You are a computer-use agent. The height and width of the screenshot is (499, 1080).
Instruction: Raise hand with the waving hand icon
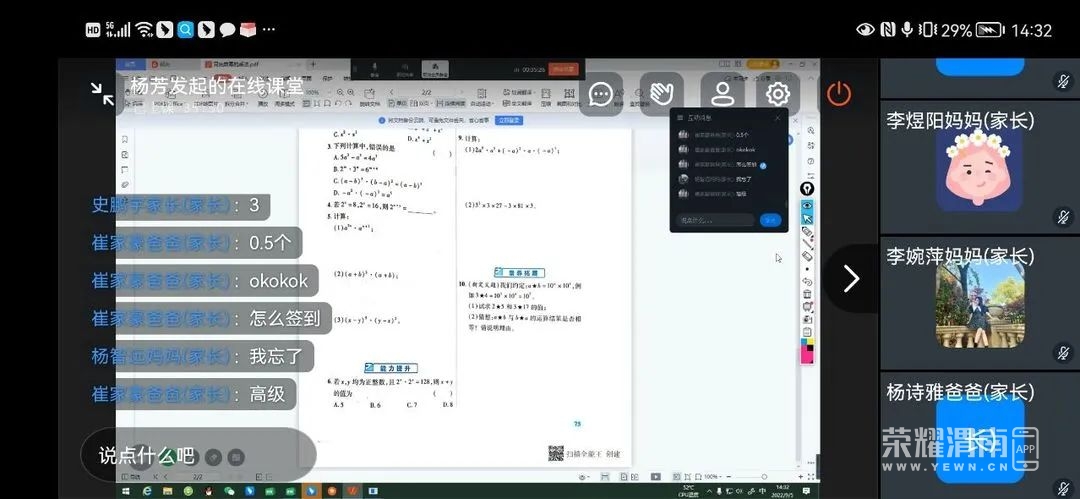click(x=660, y=94)
